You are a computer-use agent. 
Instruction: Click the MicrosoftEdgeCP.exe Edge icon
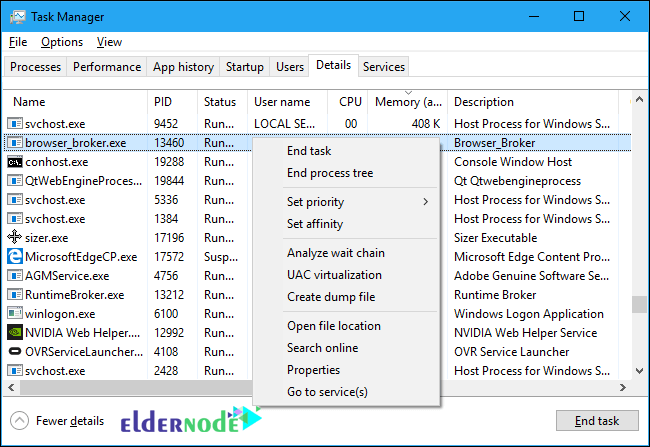15,257
